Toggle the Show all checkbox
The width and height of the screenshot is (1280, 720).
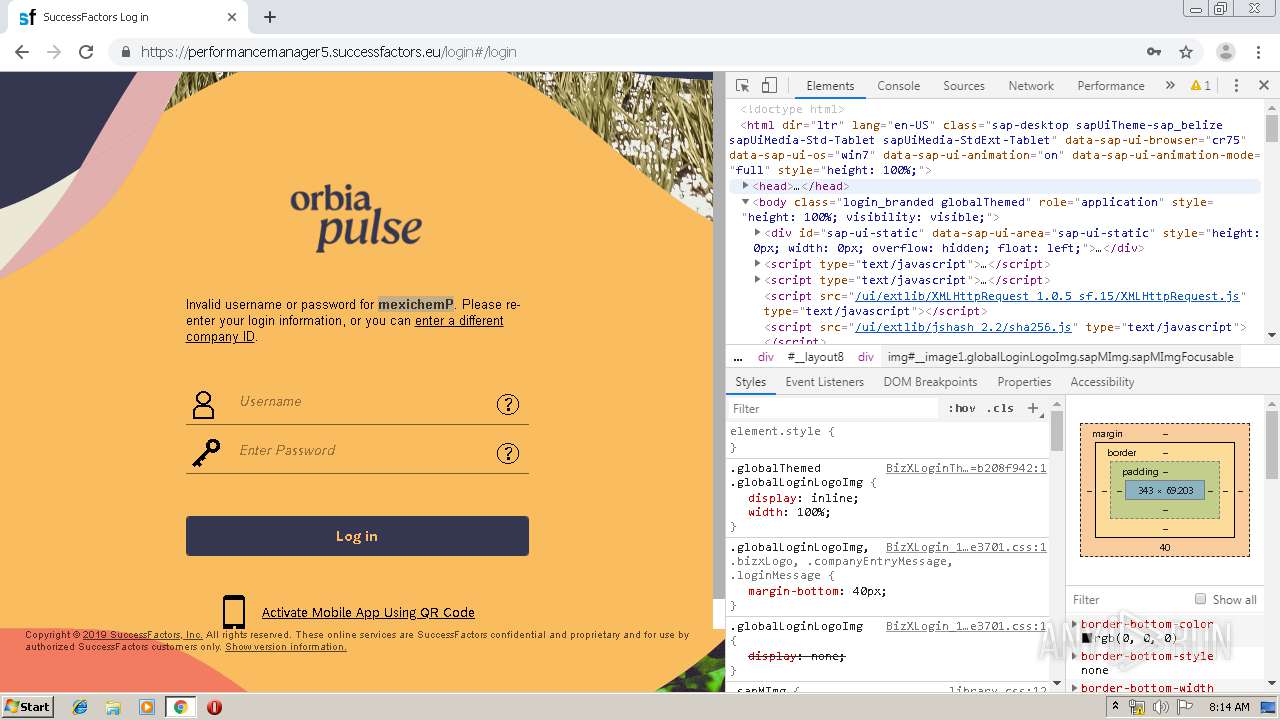[1200, 599]
